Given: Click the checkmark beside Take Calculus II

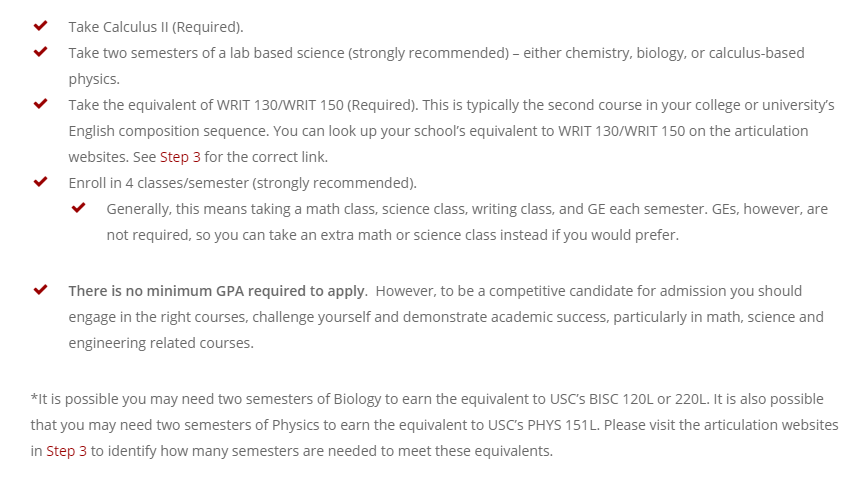Looking at the screenshot, I should click(x=40, y=26).
